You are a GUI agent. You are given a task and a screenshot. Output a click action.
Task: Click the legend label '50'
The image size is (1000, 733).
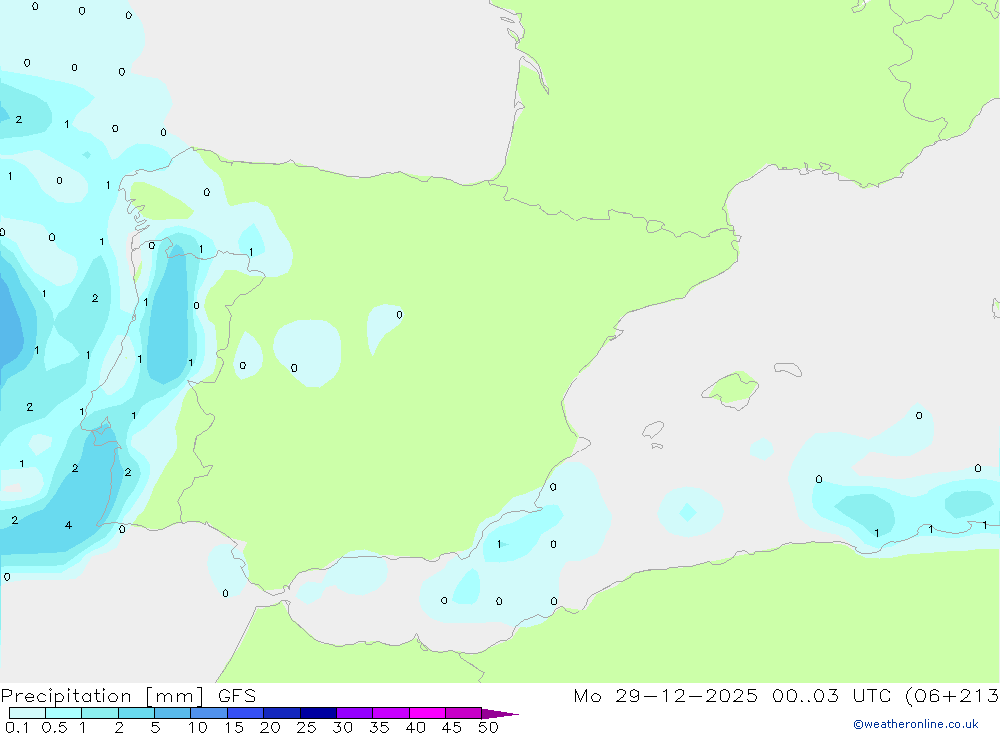tap(488, 727)
